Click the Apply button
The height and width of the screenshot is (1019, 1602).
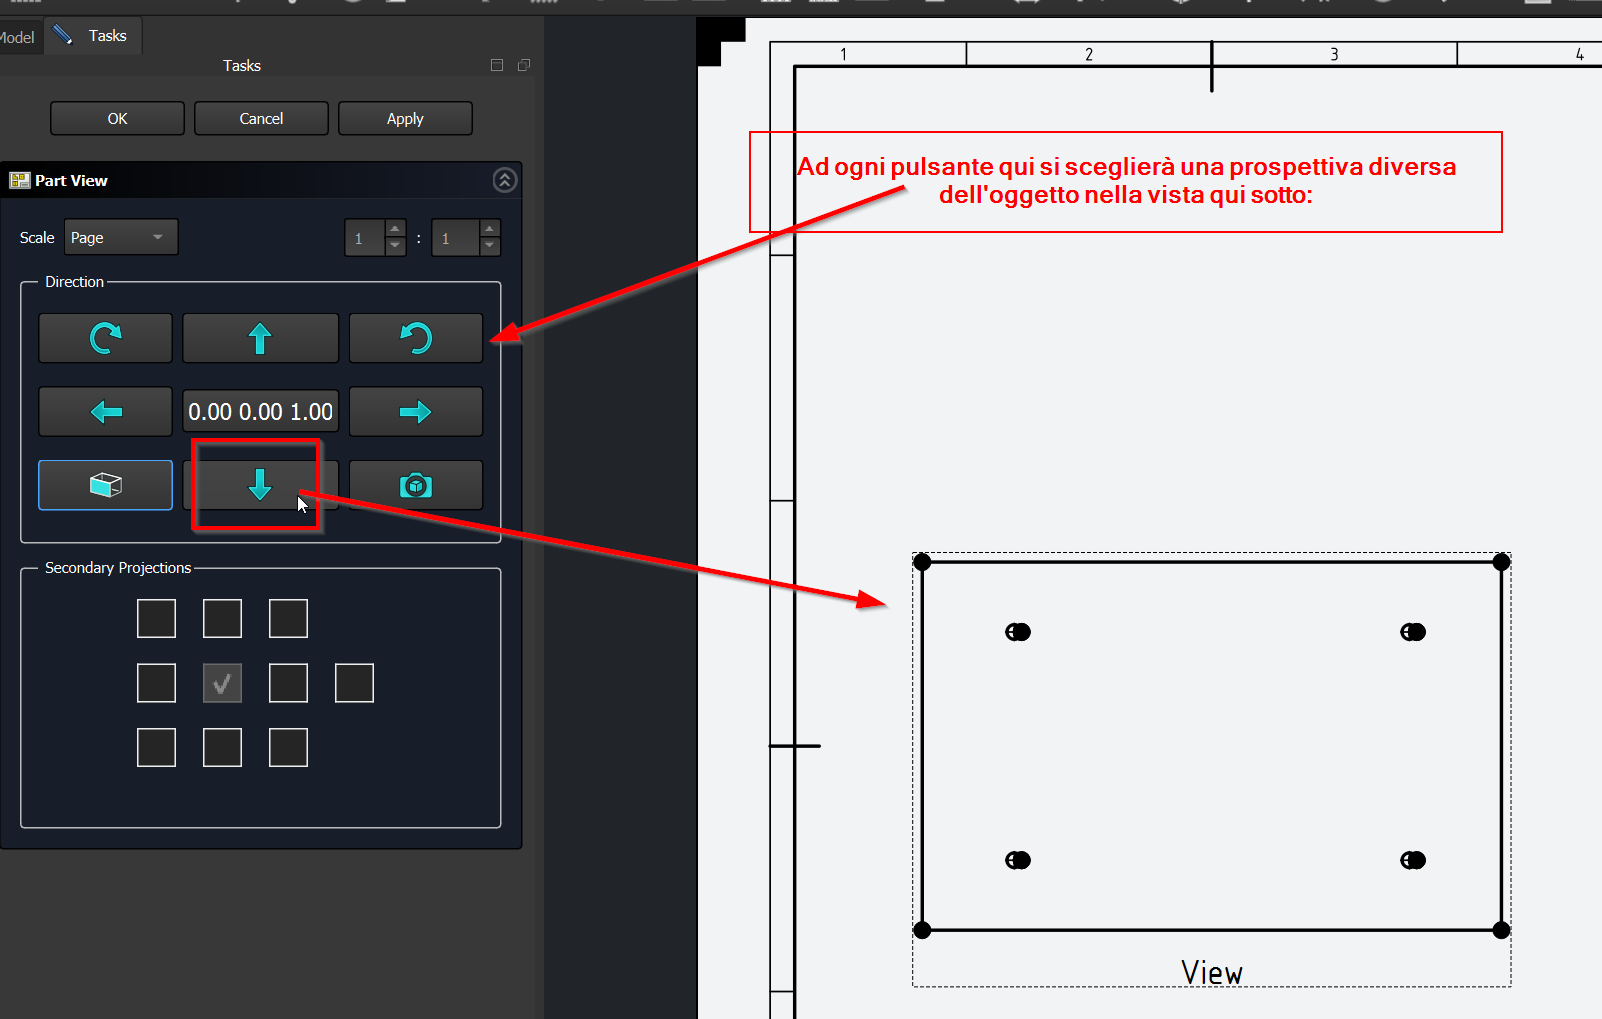click(405, 118)
